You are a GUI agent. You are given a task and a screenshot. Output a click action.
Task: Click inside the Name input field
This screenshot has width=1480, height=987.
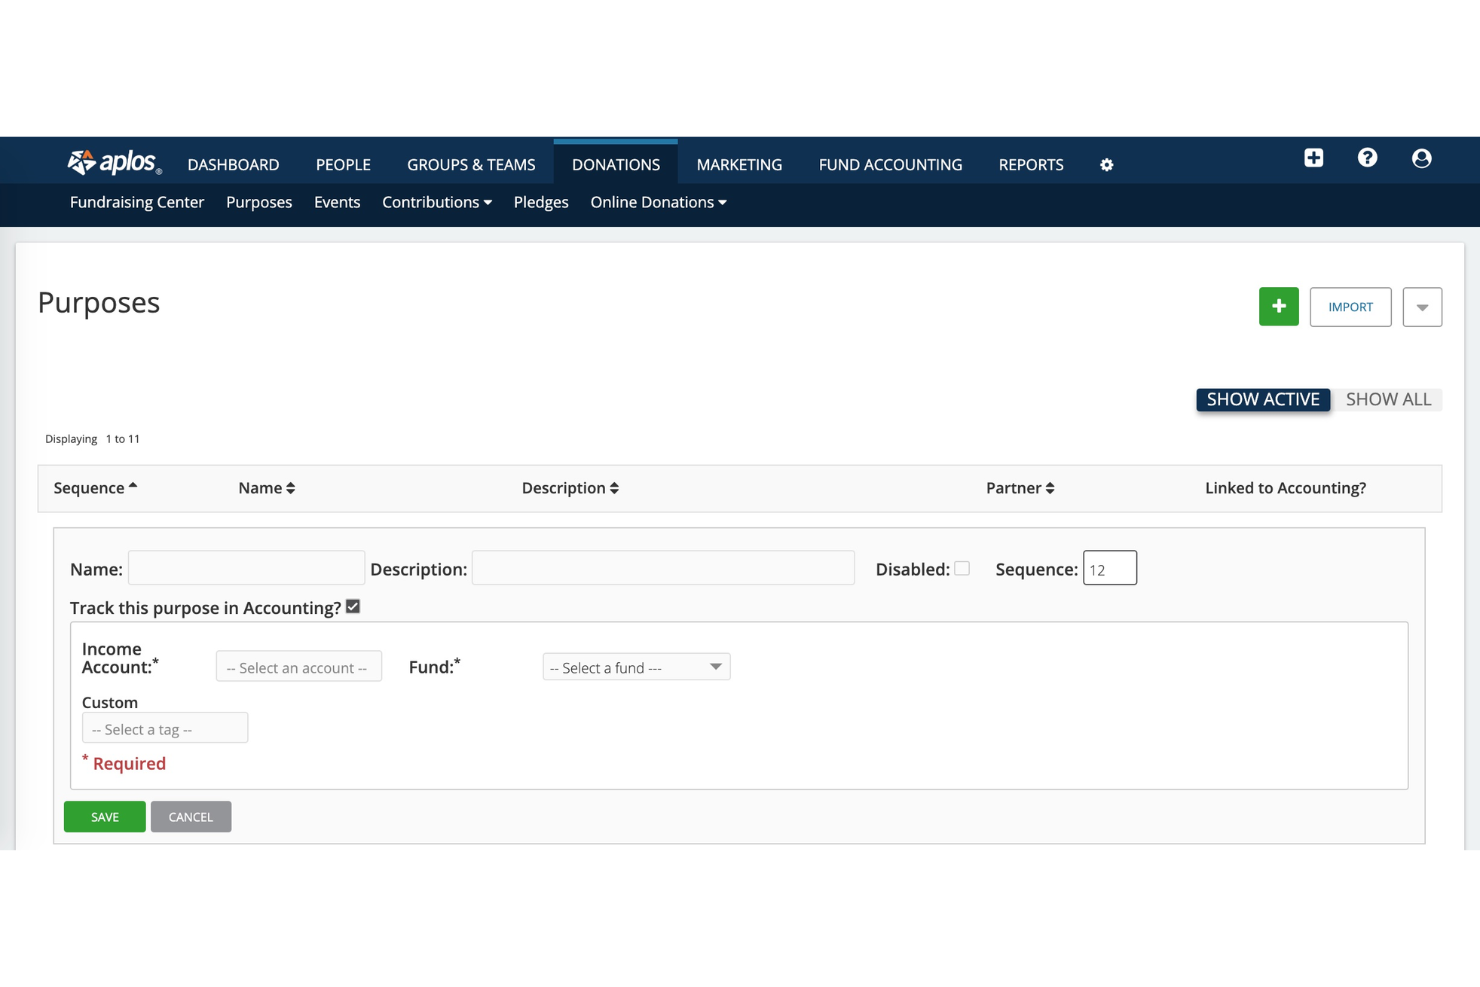(x=246, y=567)
